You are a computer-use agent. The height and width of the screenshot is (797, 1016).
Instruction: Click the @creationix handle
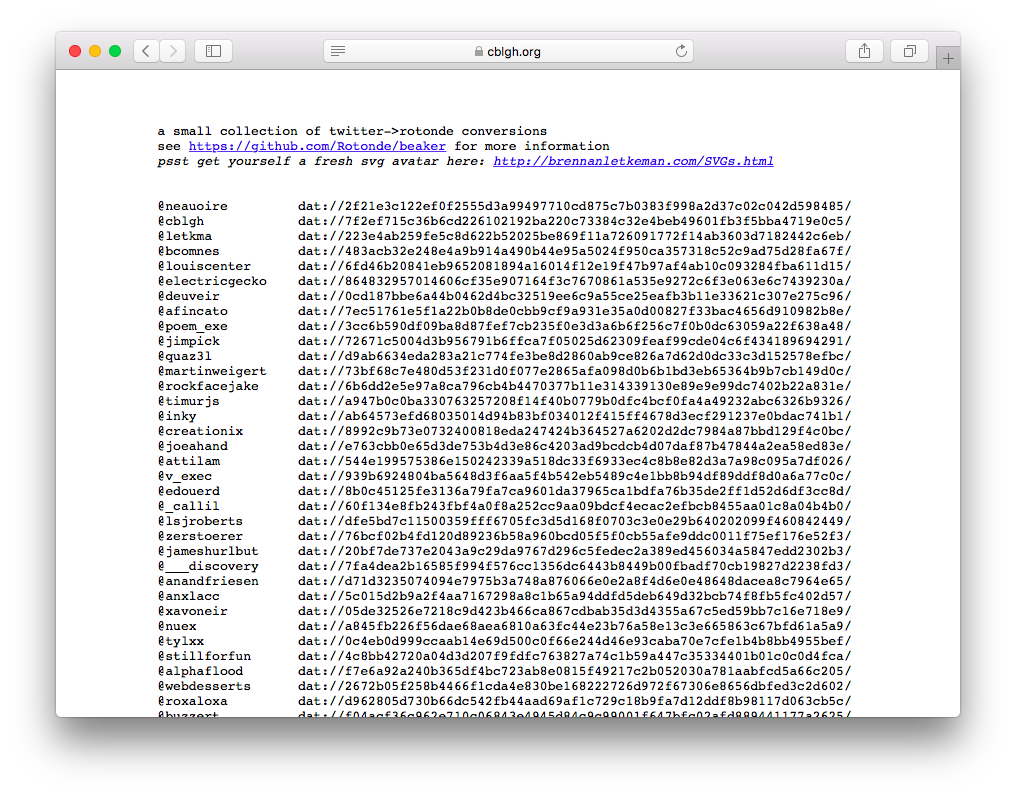(x=201, y=431)
